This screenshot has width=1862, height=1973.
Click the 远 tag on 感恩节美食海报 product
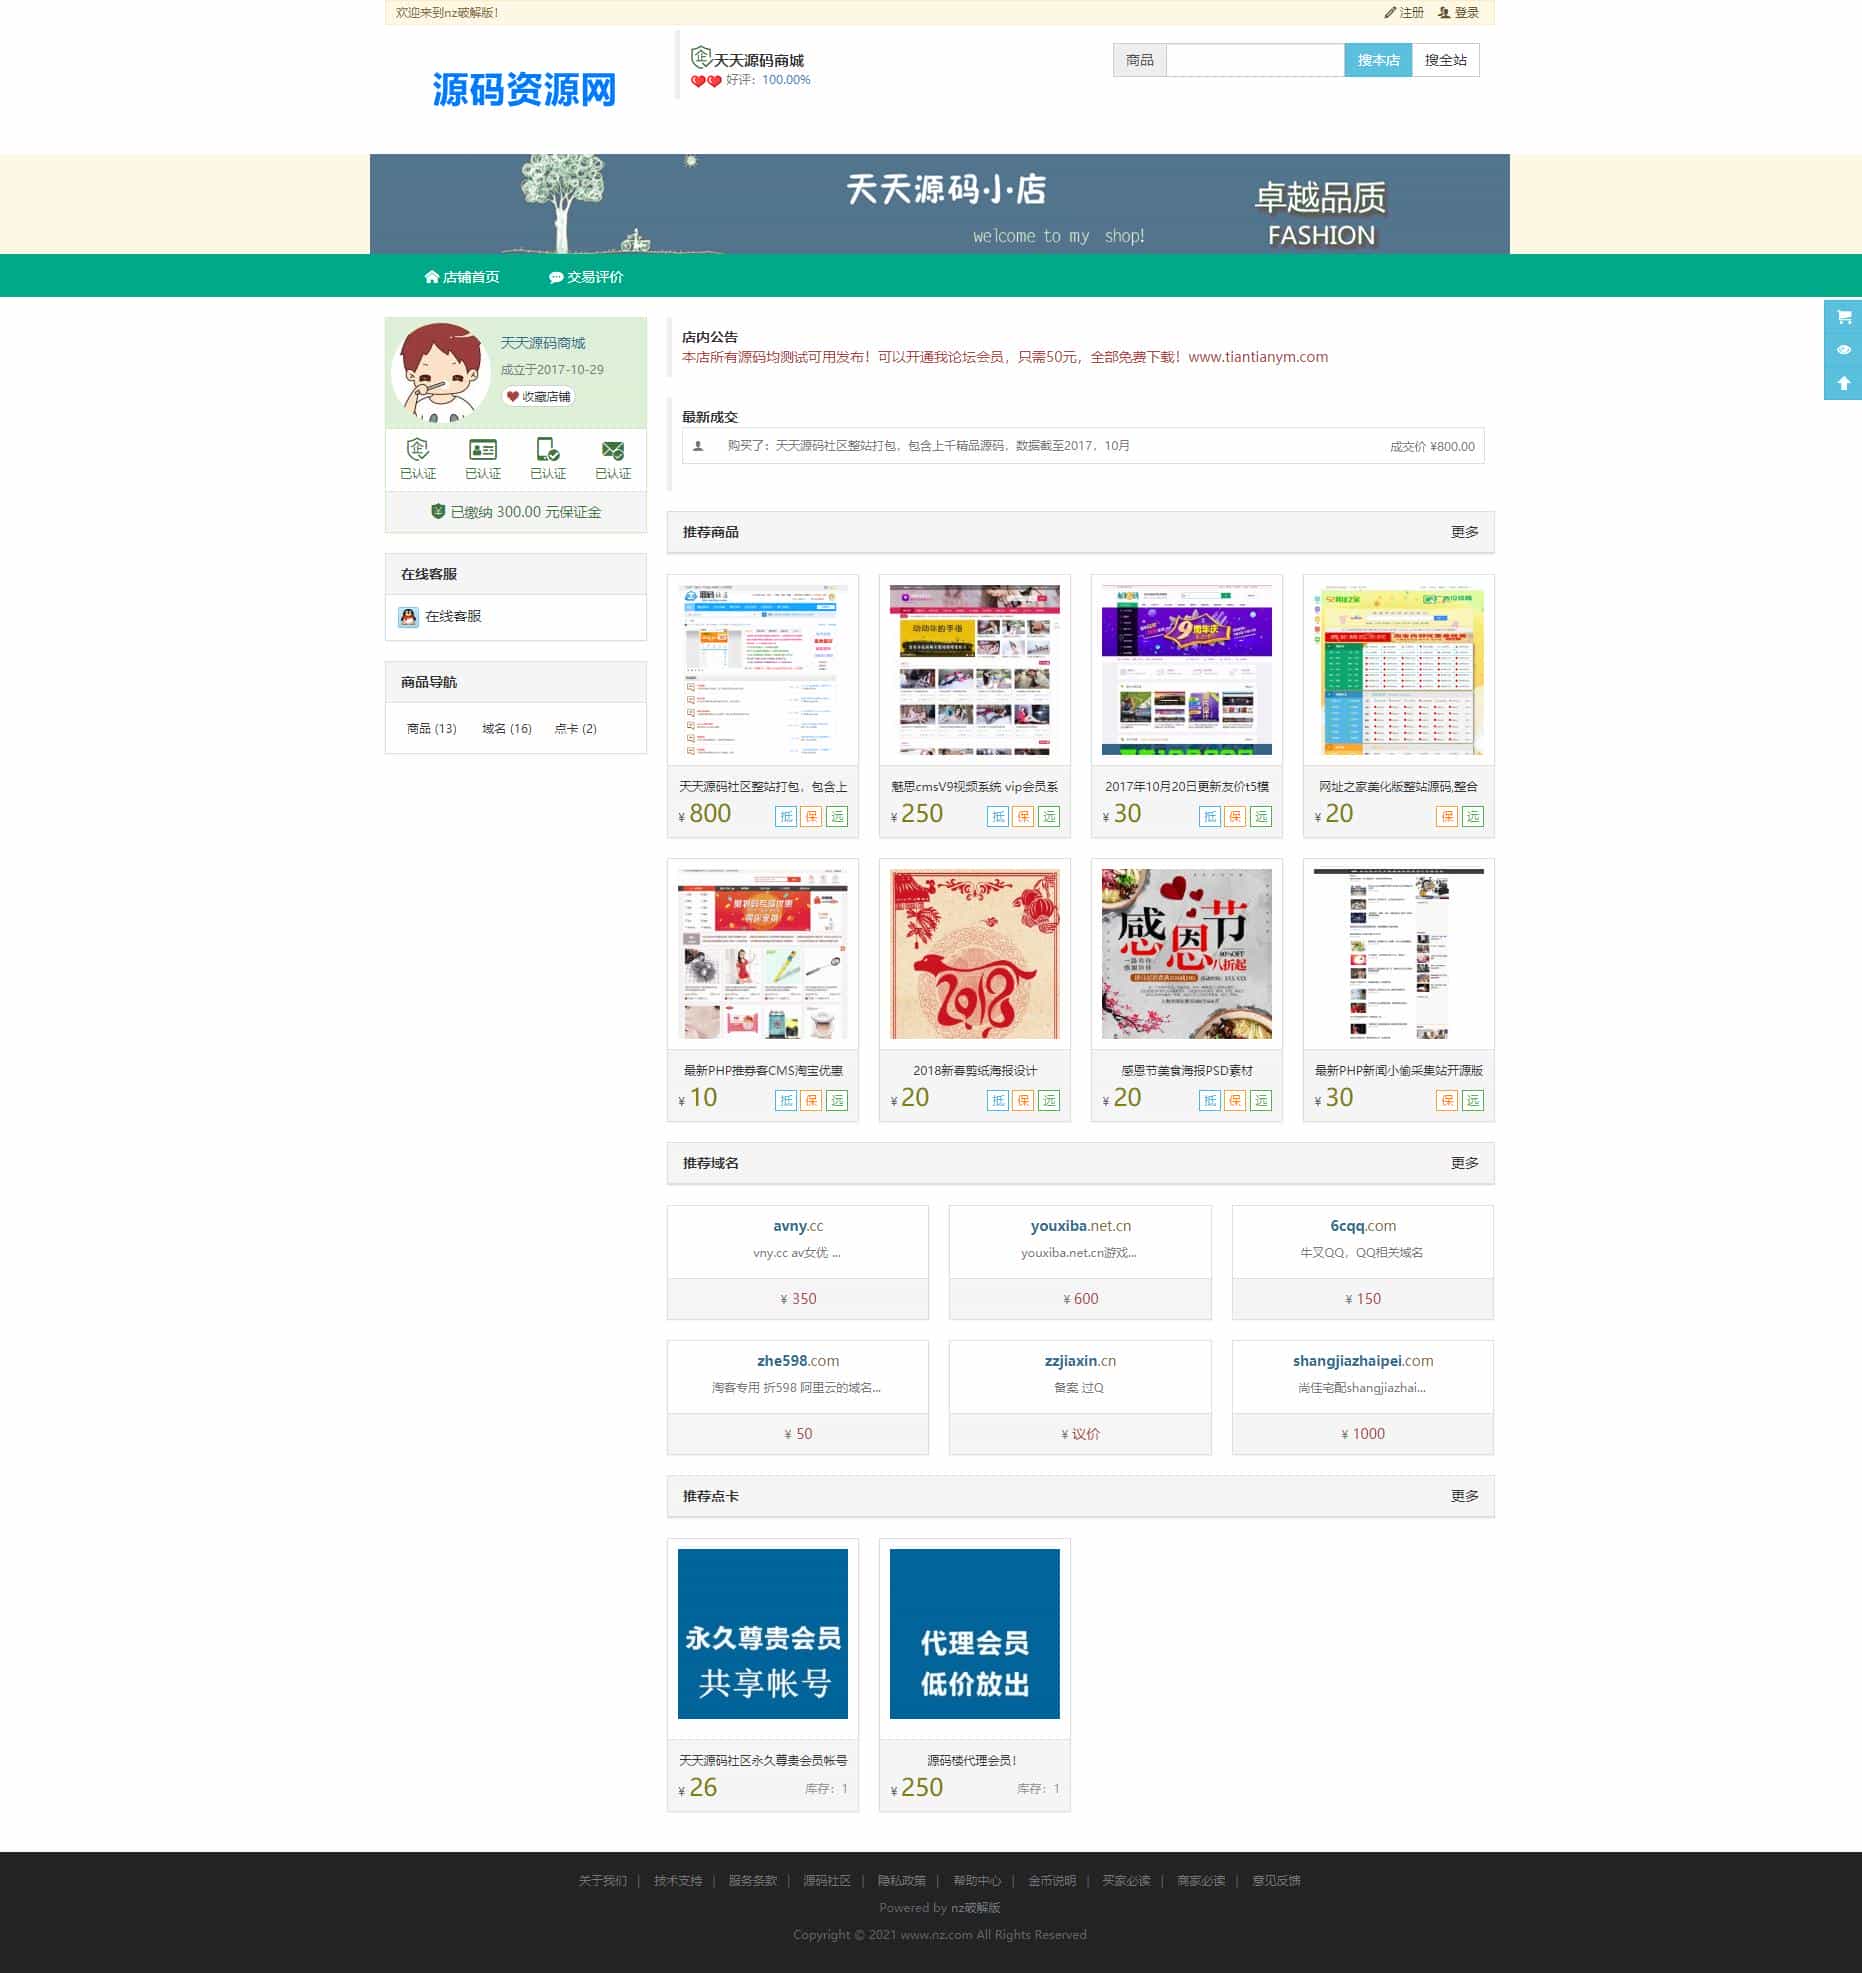[1261, 1101]
